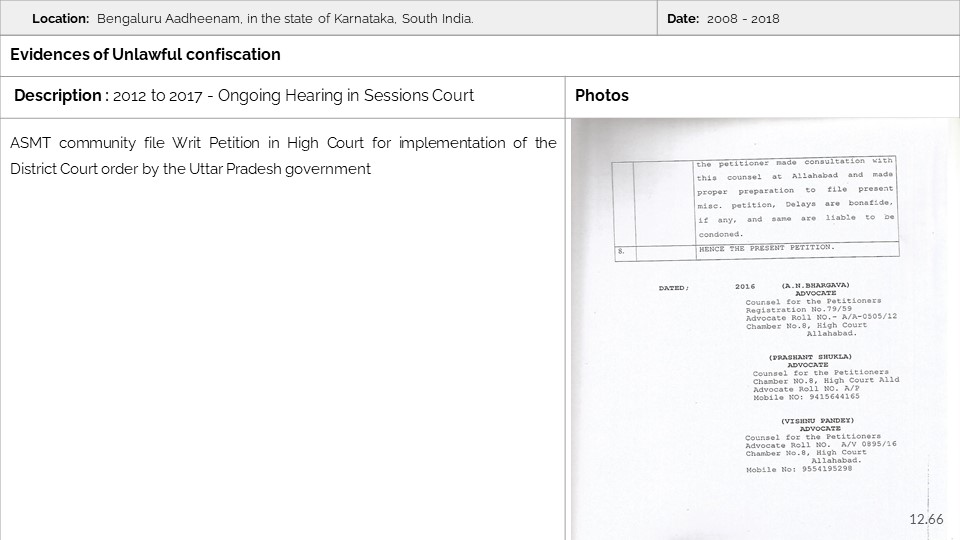Click row number 8 in scanned table
The width and height of the screenshot is (960, 540).
coord(621,252)
